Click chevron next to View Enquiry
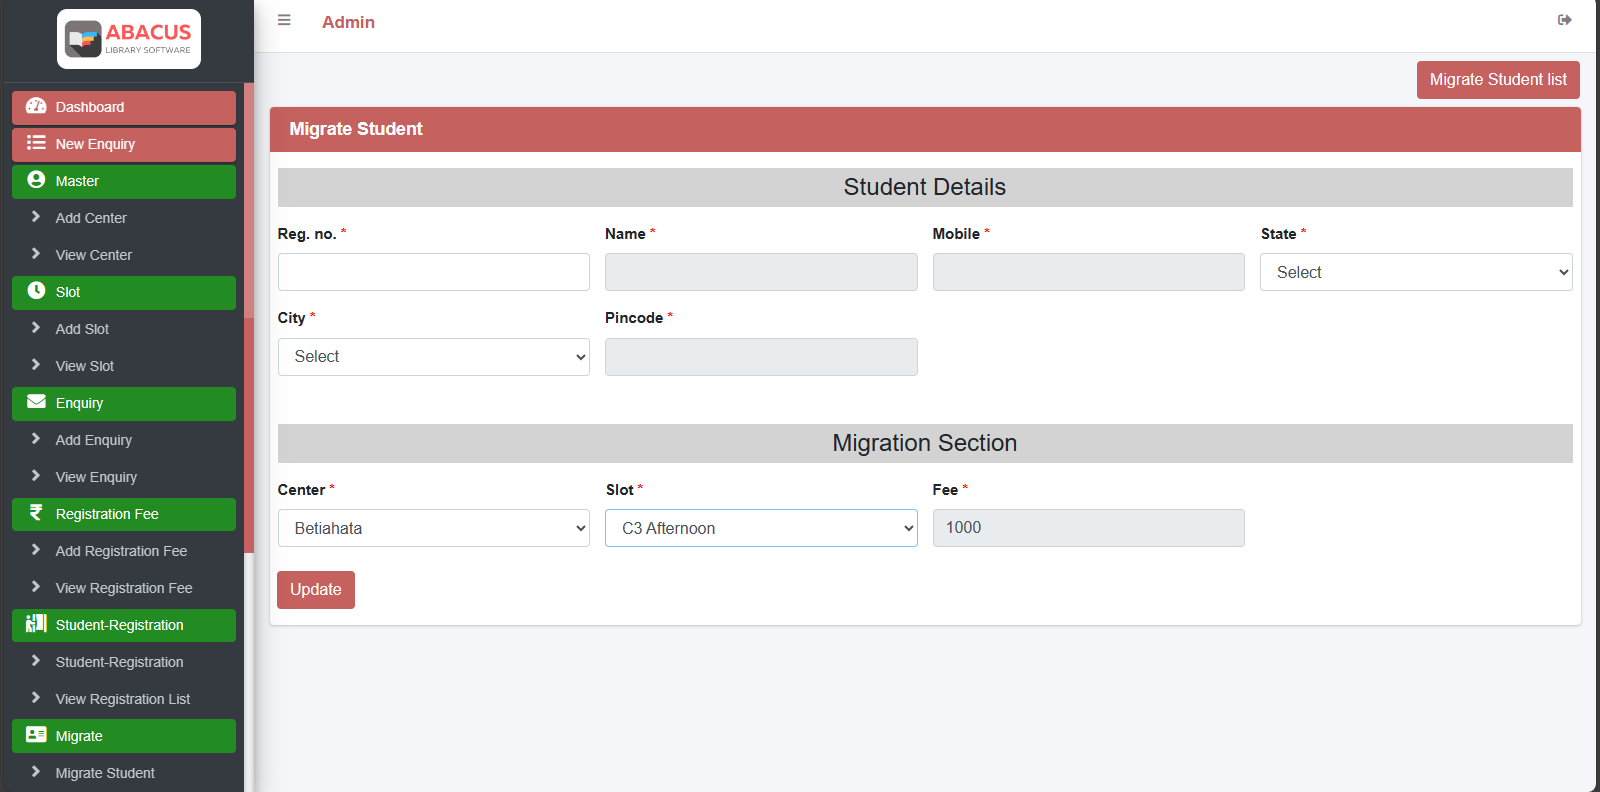Image resolution: width=1600 pixels, height=792 pixels. pyautogui.click(x=36, y=476)
